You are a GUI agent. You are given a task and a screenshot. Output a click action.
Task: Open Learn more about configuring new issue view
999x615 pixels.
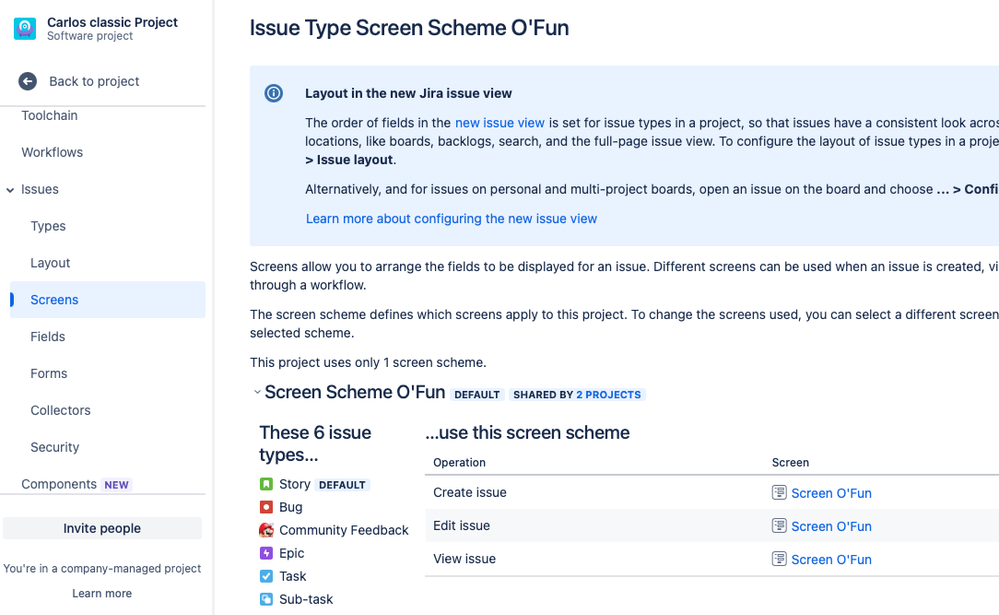point(452,219)
